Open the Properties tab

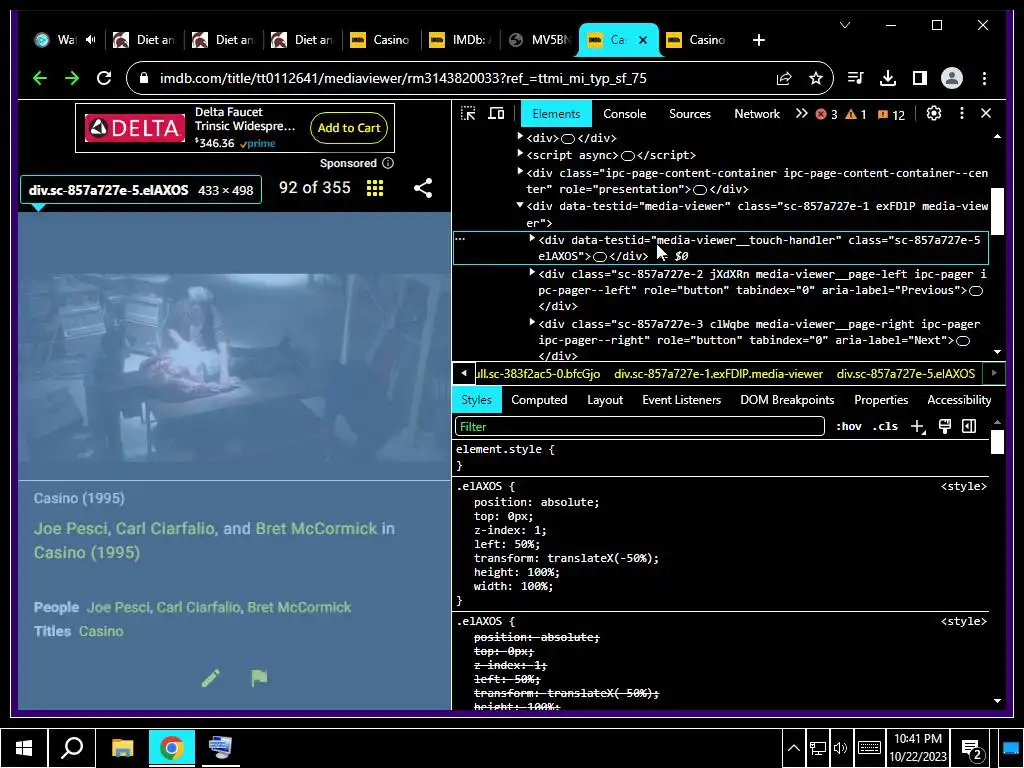pos(881,400)
